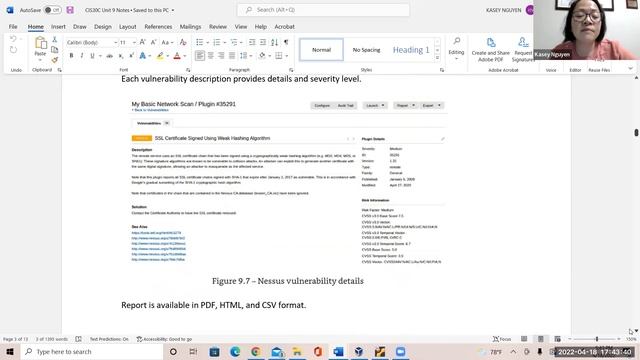Toggle Superscript formatting
Screen dimensions: 640x360
(131, 56)
